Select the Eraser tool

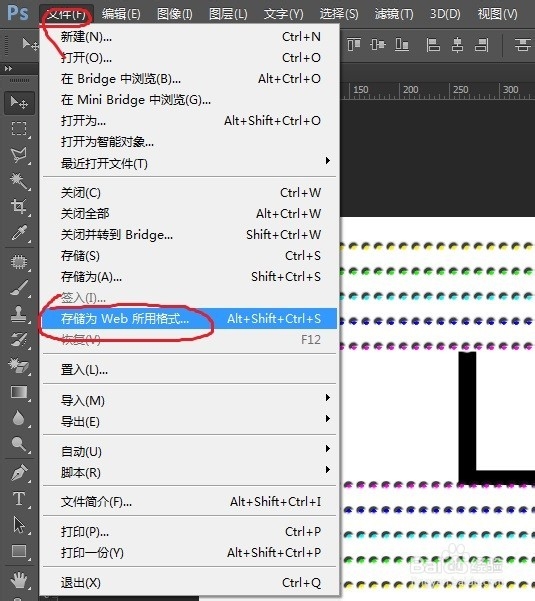tap(19, 365)
